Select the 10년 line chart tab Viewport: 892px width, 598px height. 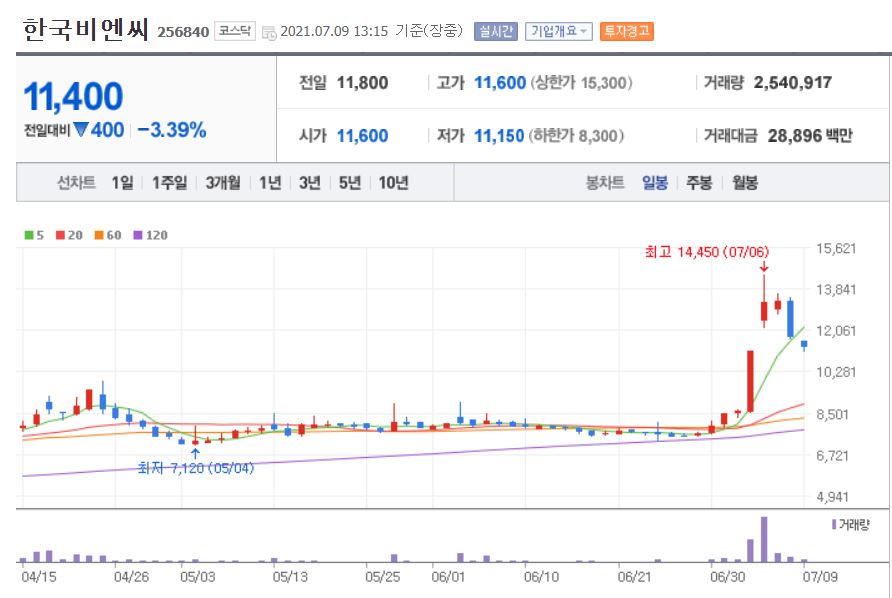point(394,183)
